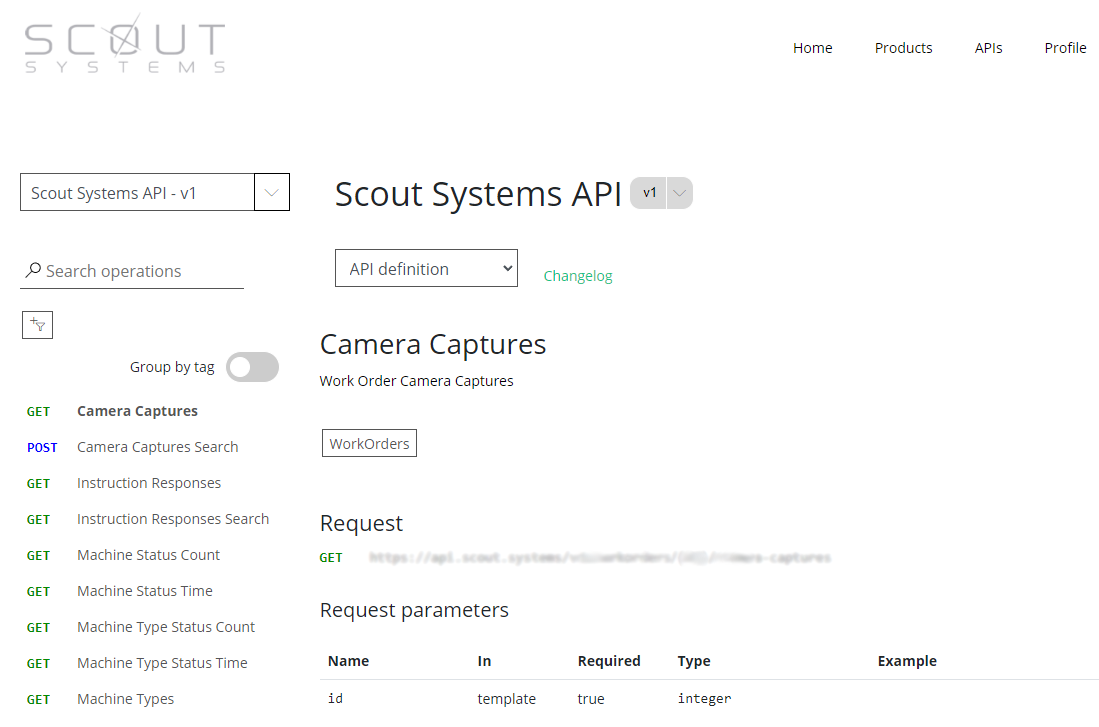Select the Machine Types operation
Image resolution: width=1099 pixels, height=727 pixels.
pyautogui.click(x=125, y=699)
